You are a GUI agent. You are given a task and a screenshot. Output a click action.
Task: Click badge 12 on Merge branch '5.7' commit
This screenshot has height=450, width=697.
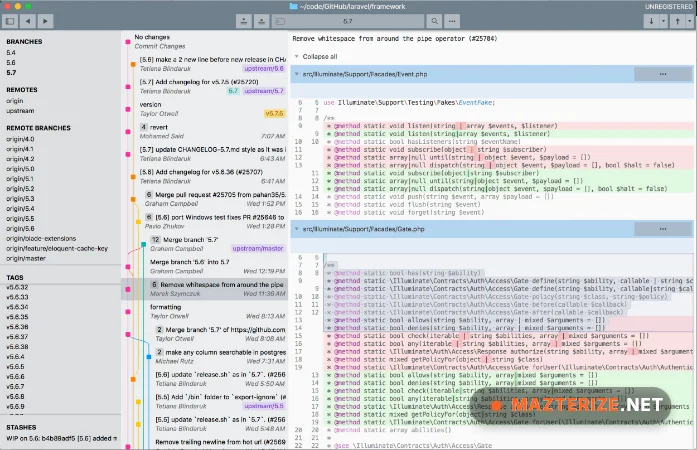tap(155, 240)
